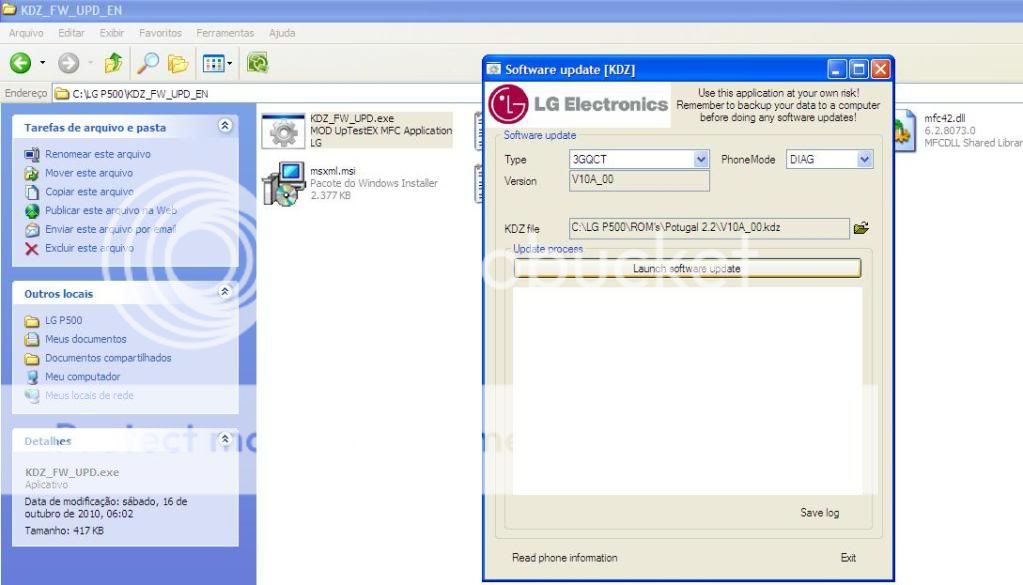Open the Arquivo menu
Viewport: 1023px width, 585px height.
26,33
